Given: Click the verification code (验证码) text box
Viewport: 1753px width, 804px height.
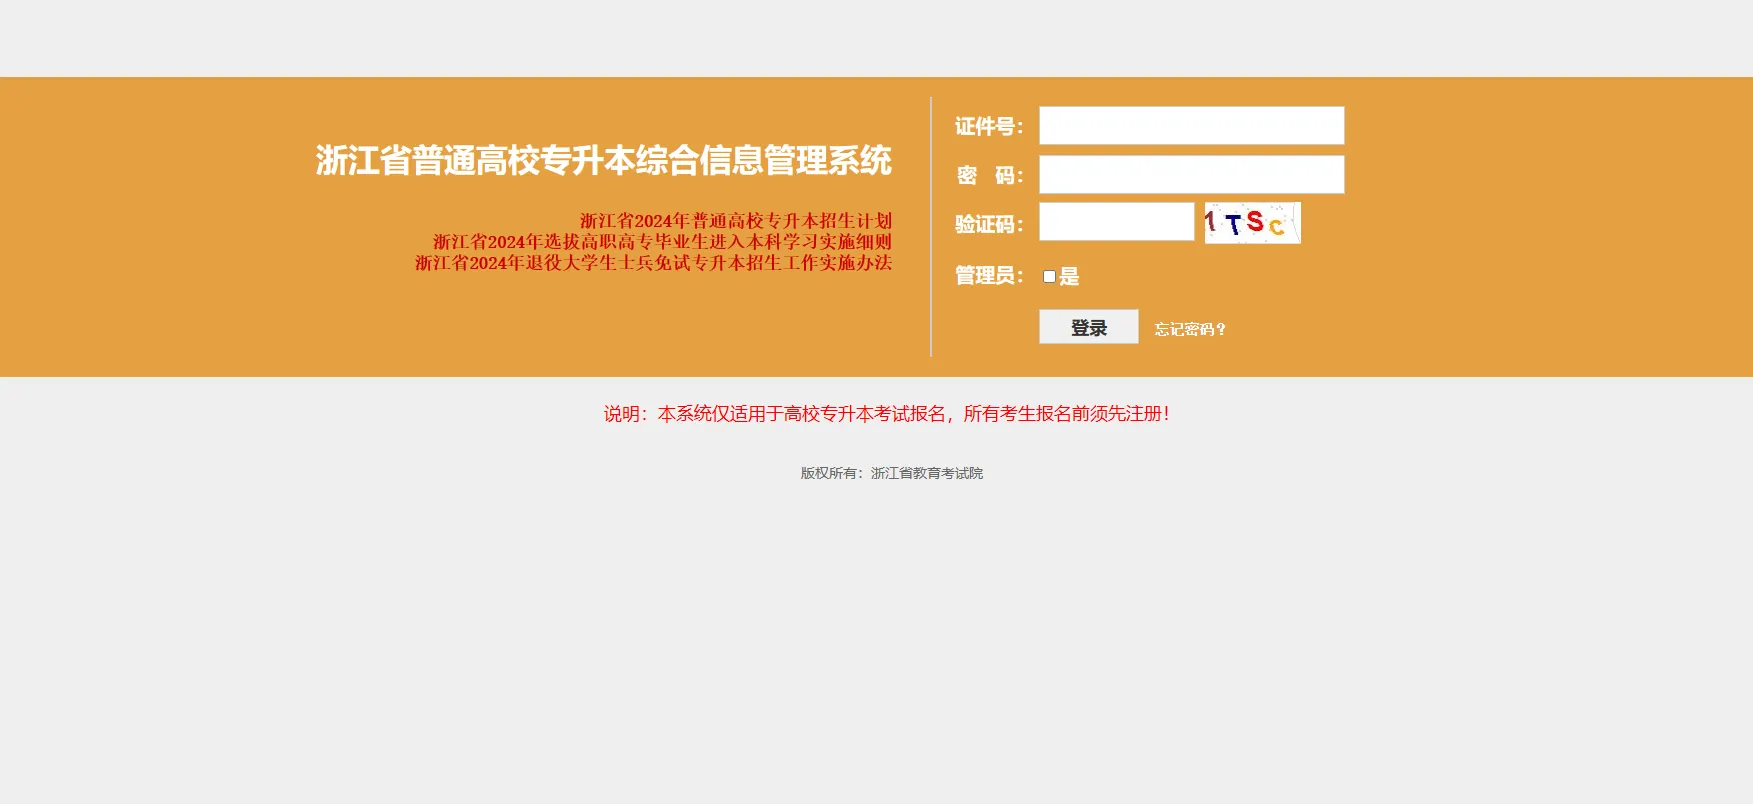Looking at the screenshot, I should [x=1116, y=222].
